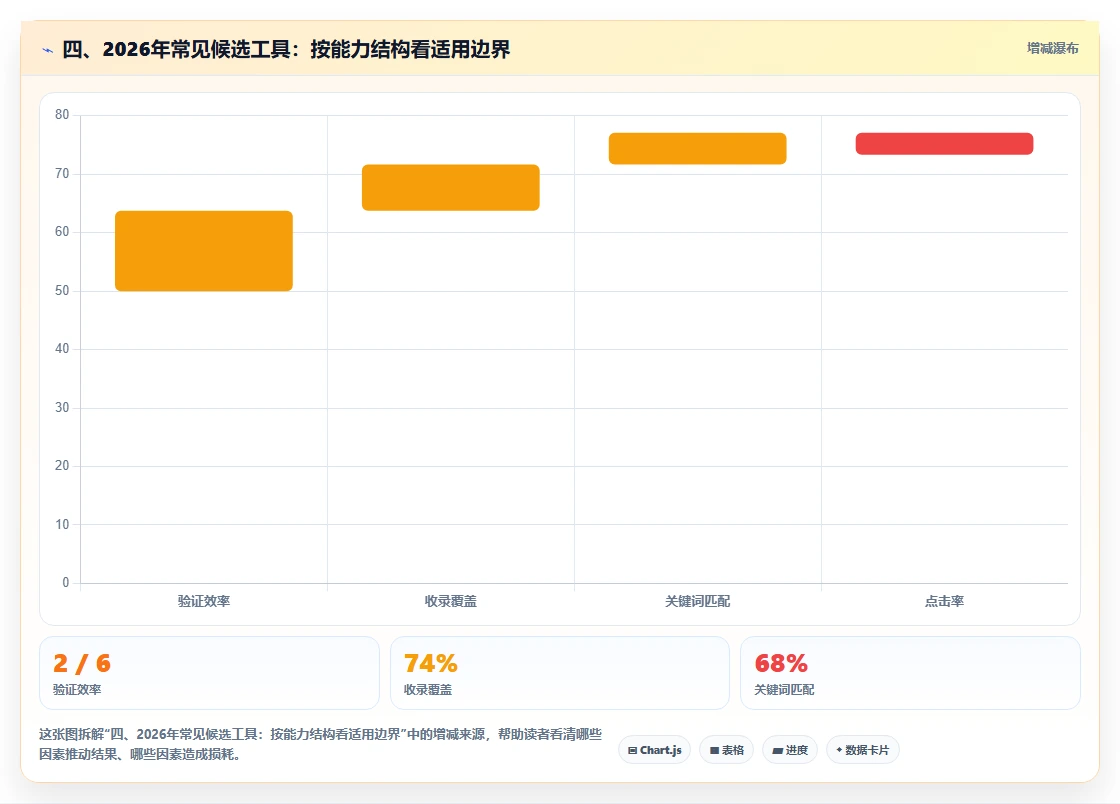Click the orange 验证效率 waterfall bar
Image resolution: width=1120 pixels, height=804 pixels.
204,251
